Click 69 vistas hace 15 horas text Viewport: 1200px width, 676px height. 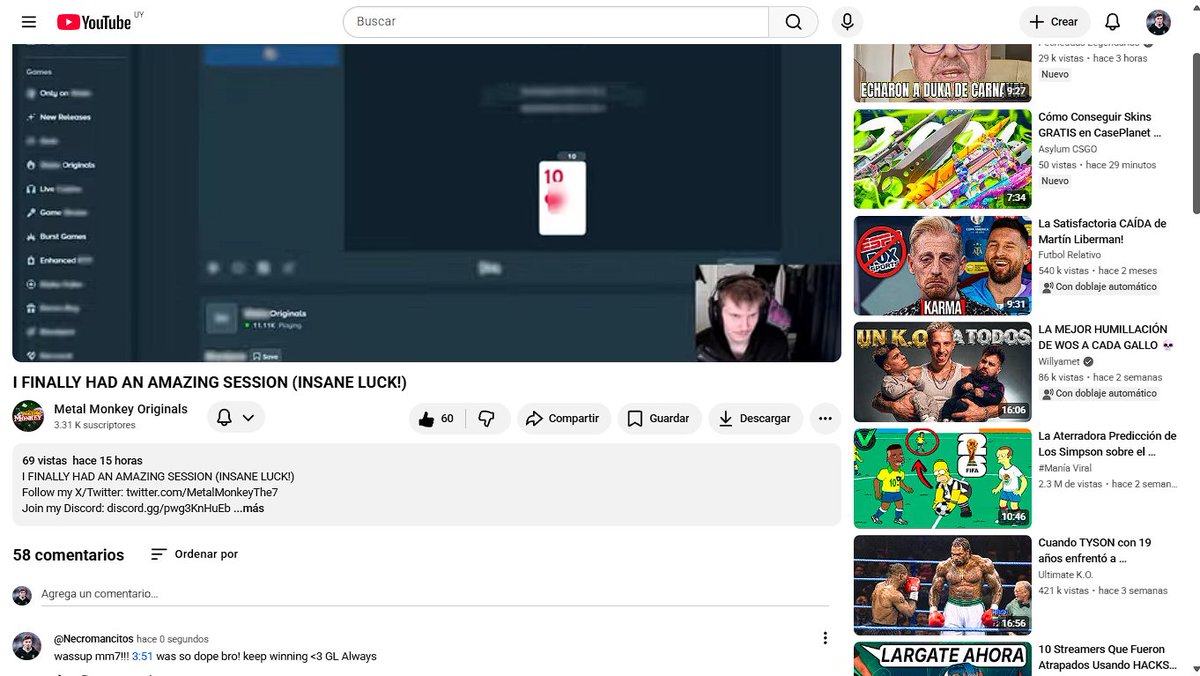[x=82, y=461]
